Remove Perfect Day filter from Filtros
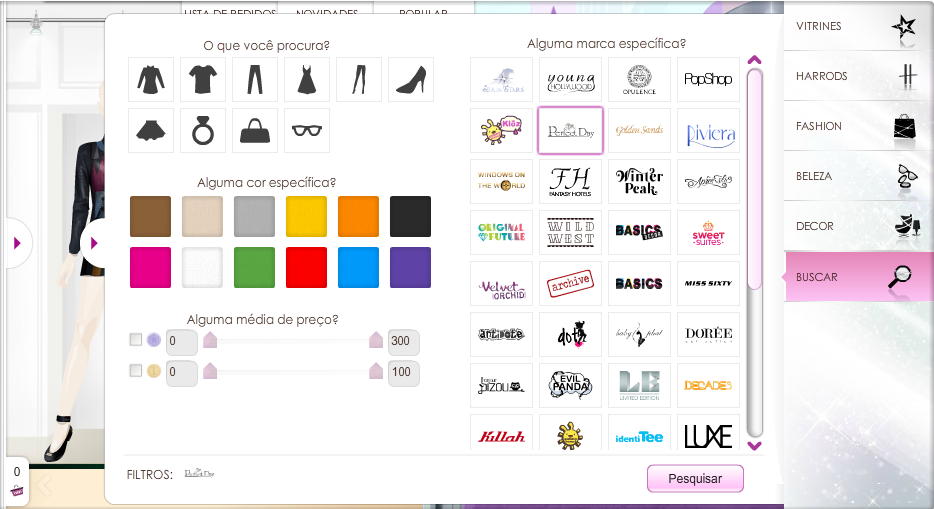The image size is (934, 509). pos(199,474)
